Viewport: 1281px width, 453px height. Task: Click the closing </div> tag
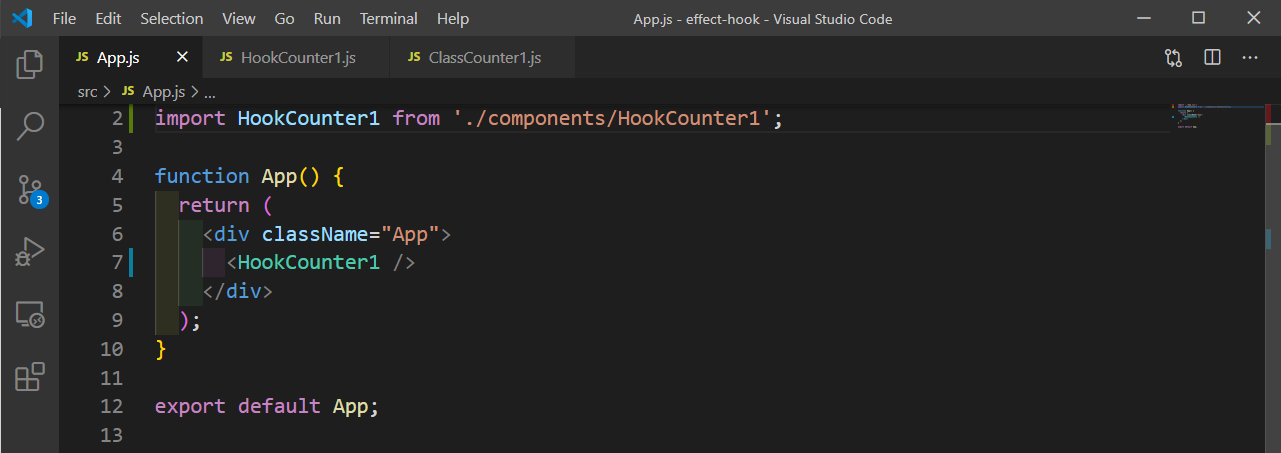click(x=238, y=292)
